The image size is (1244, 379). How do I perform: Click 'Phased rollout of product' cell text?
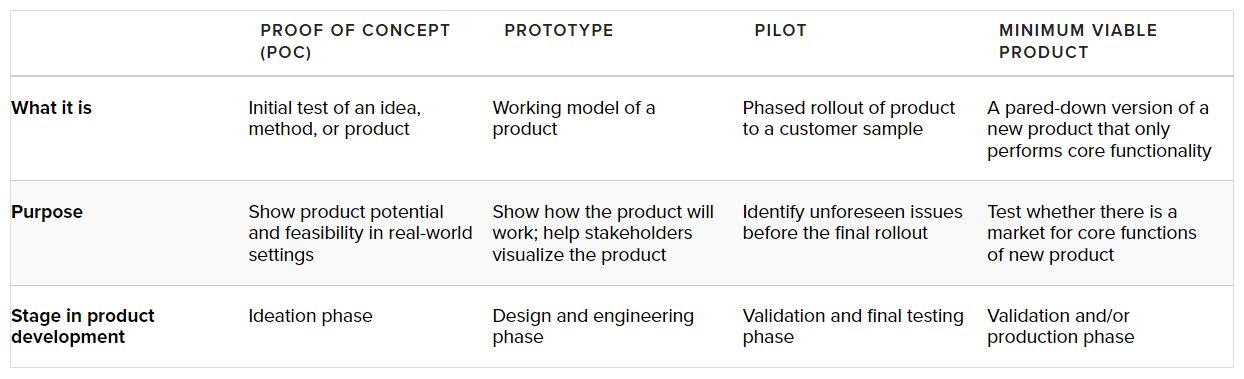tap(849, 118)
